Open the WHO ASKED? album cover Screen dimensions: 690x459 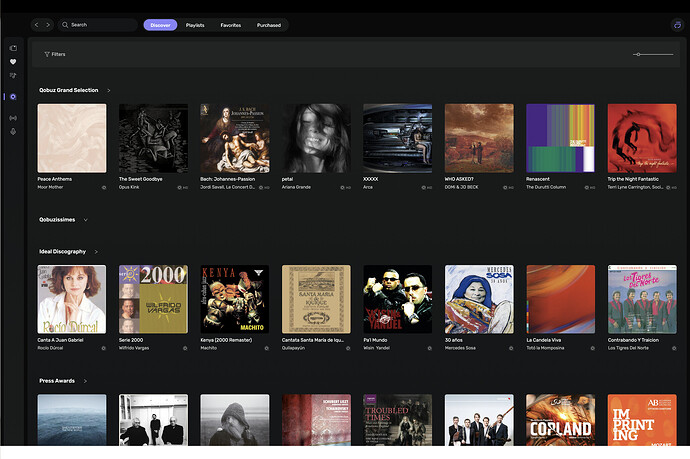(479, 138)
